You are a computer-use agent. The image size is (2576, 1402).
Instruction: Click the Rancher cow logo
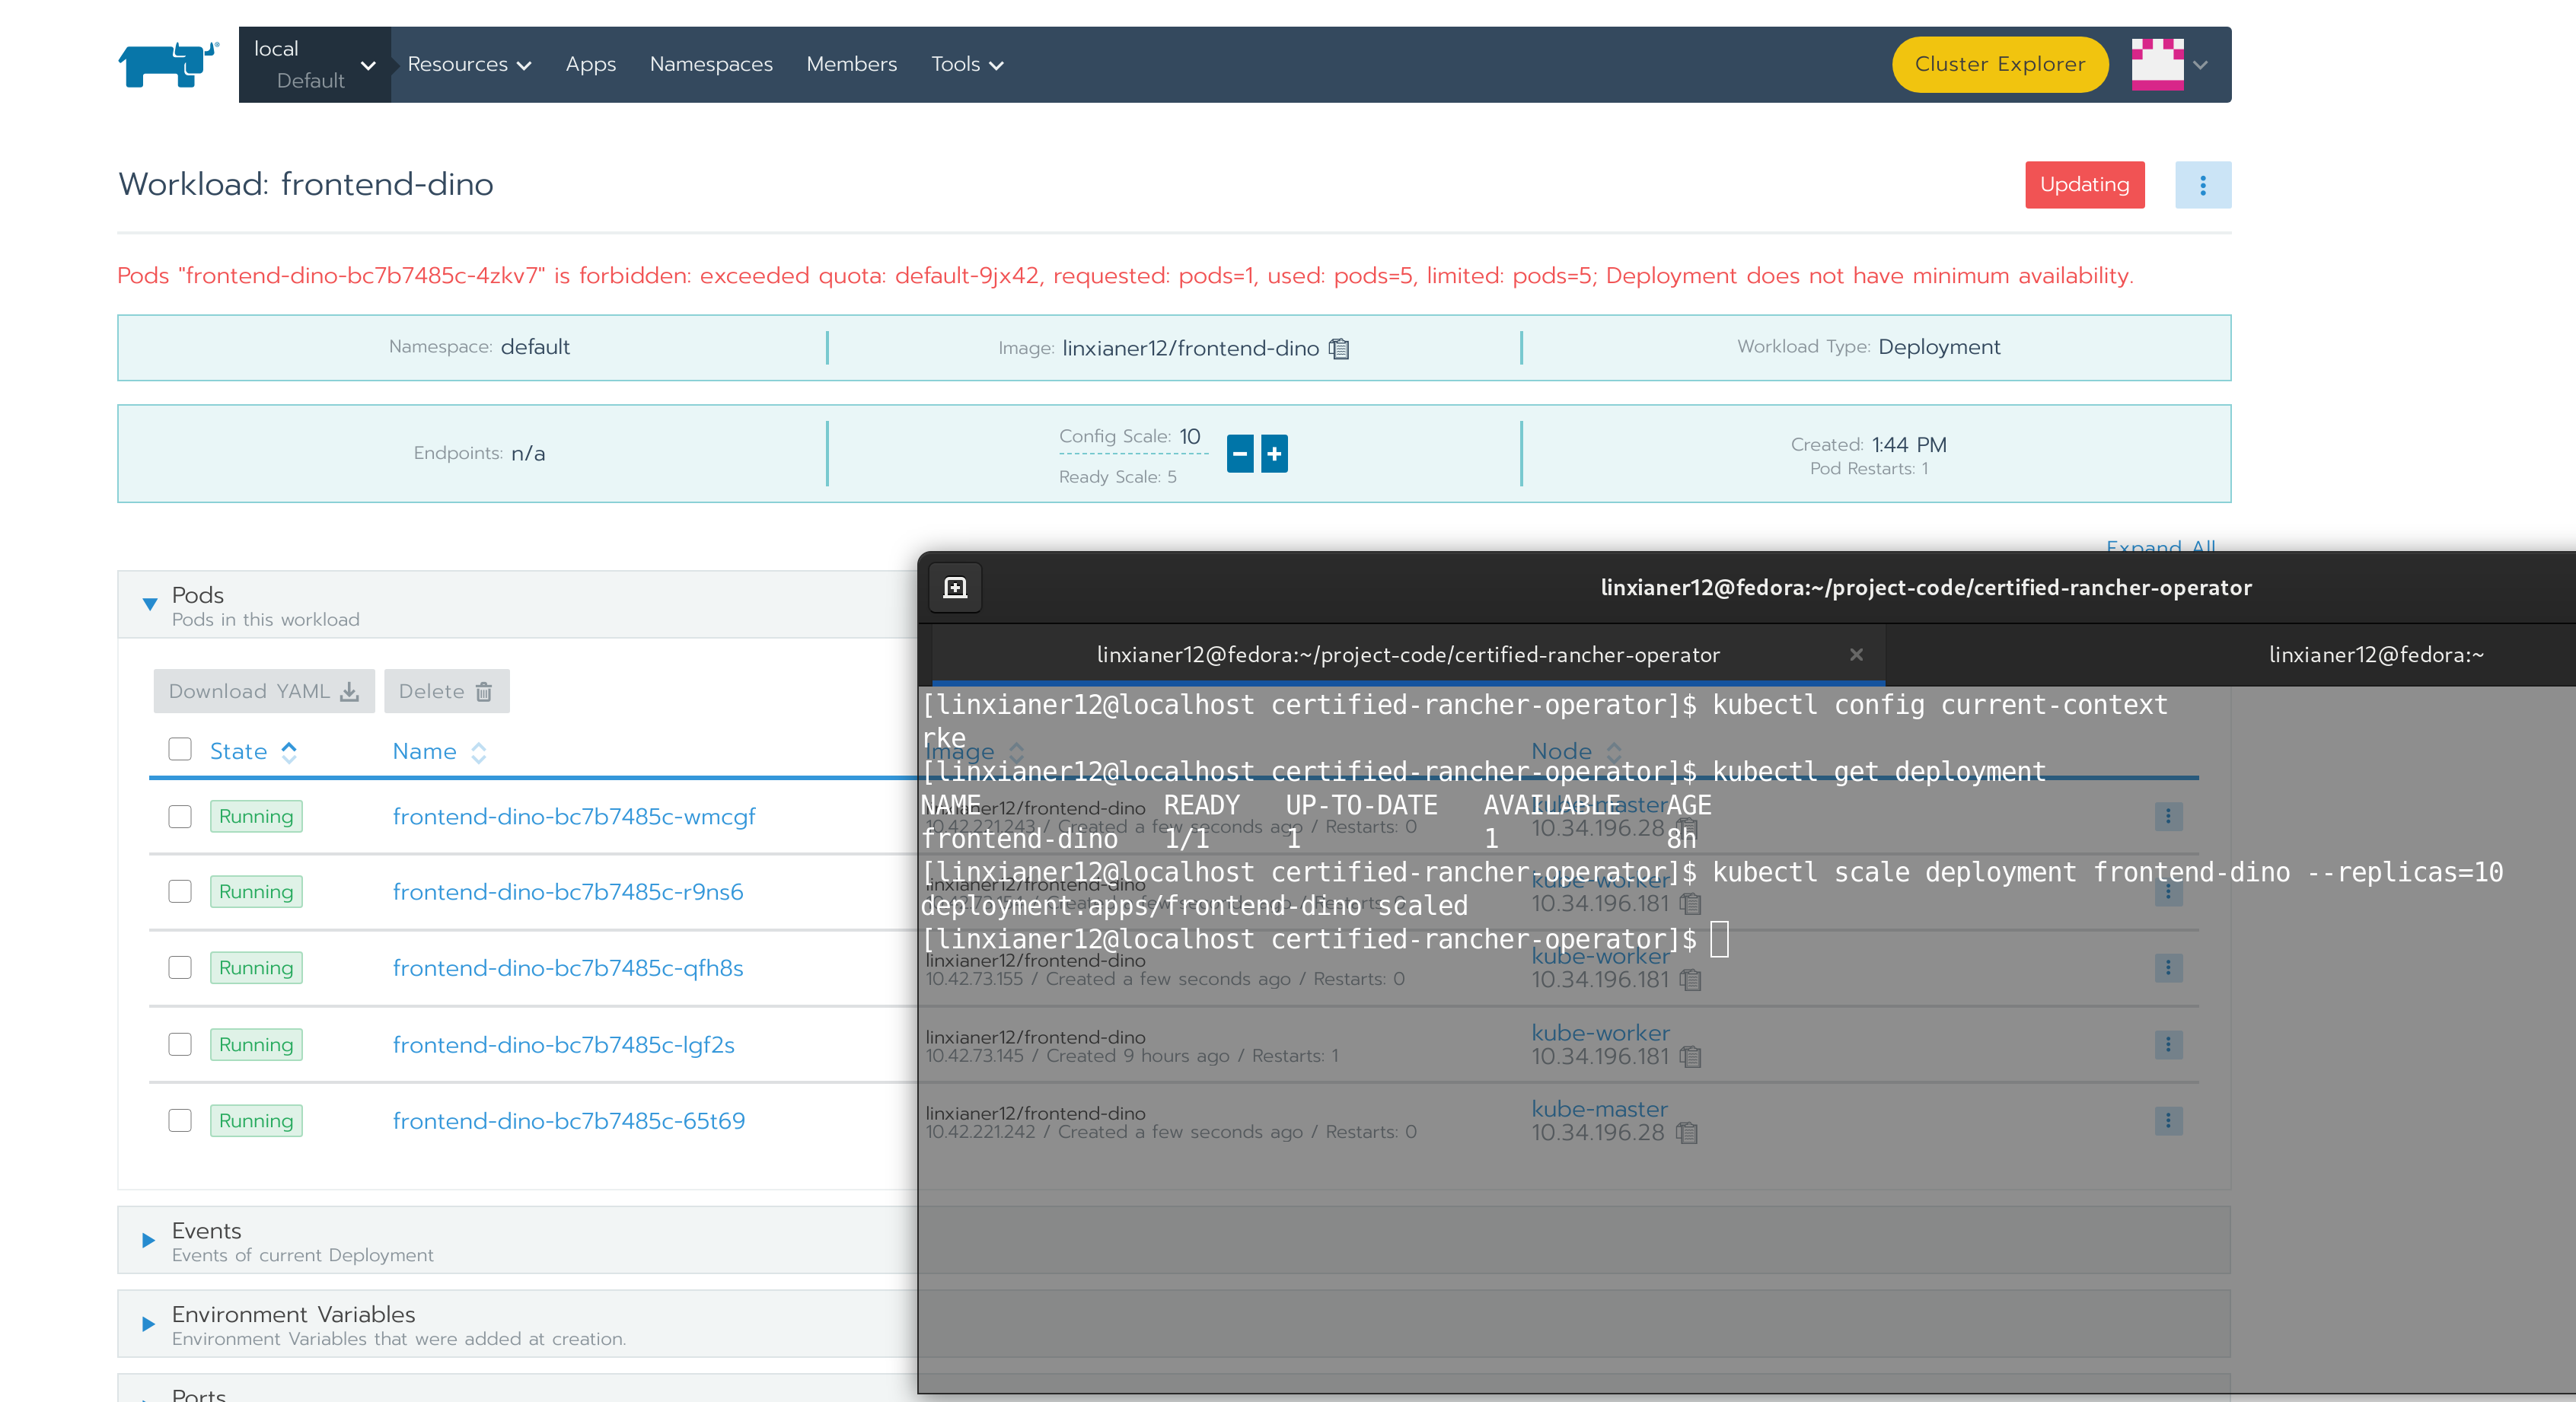(x=168, y=65)
